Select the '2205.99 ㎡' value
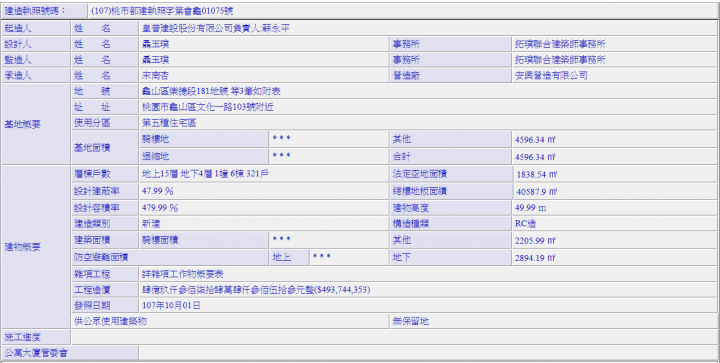Image resolution: width=720 pixels, height=363 pixels. pyautogui.click(x=535, y=240)
